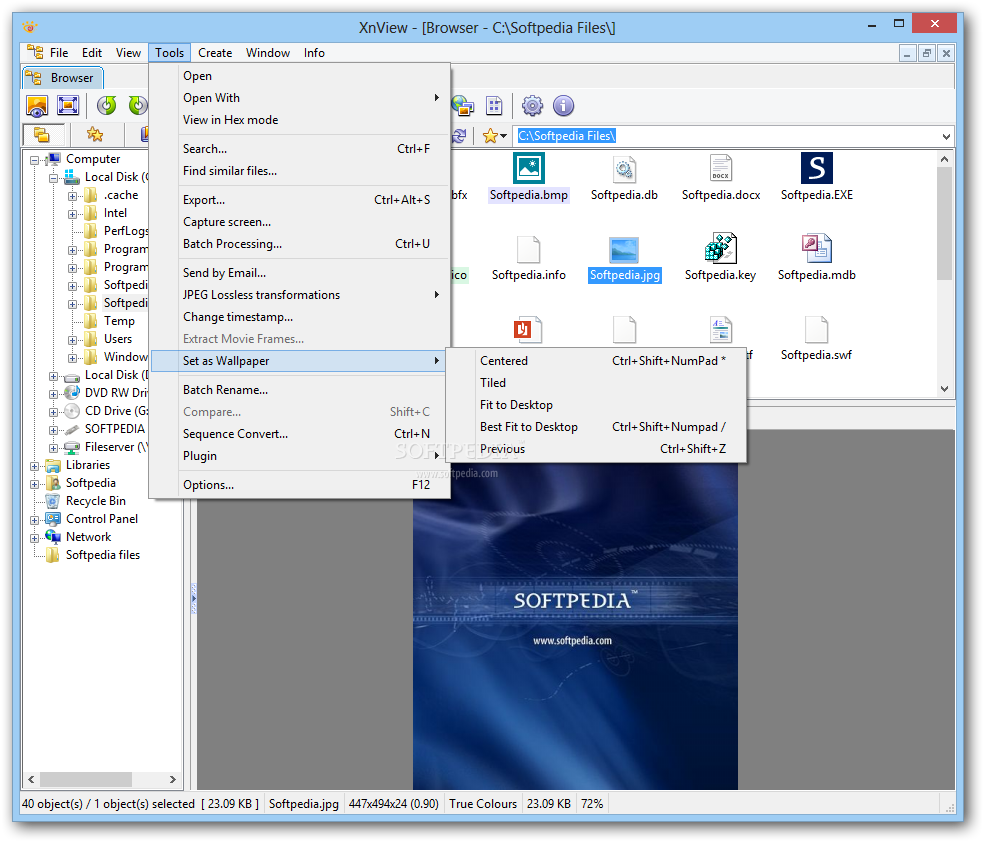Click the contact sheet grid toolbar icon
This screenshot has height=842, width=984.
pos(495,105)
